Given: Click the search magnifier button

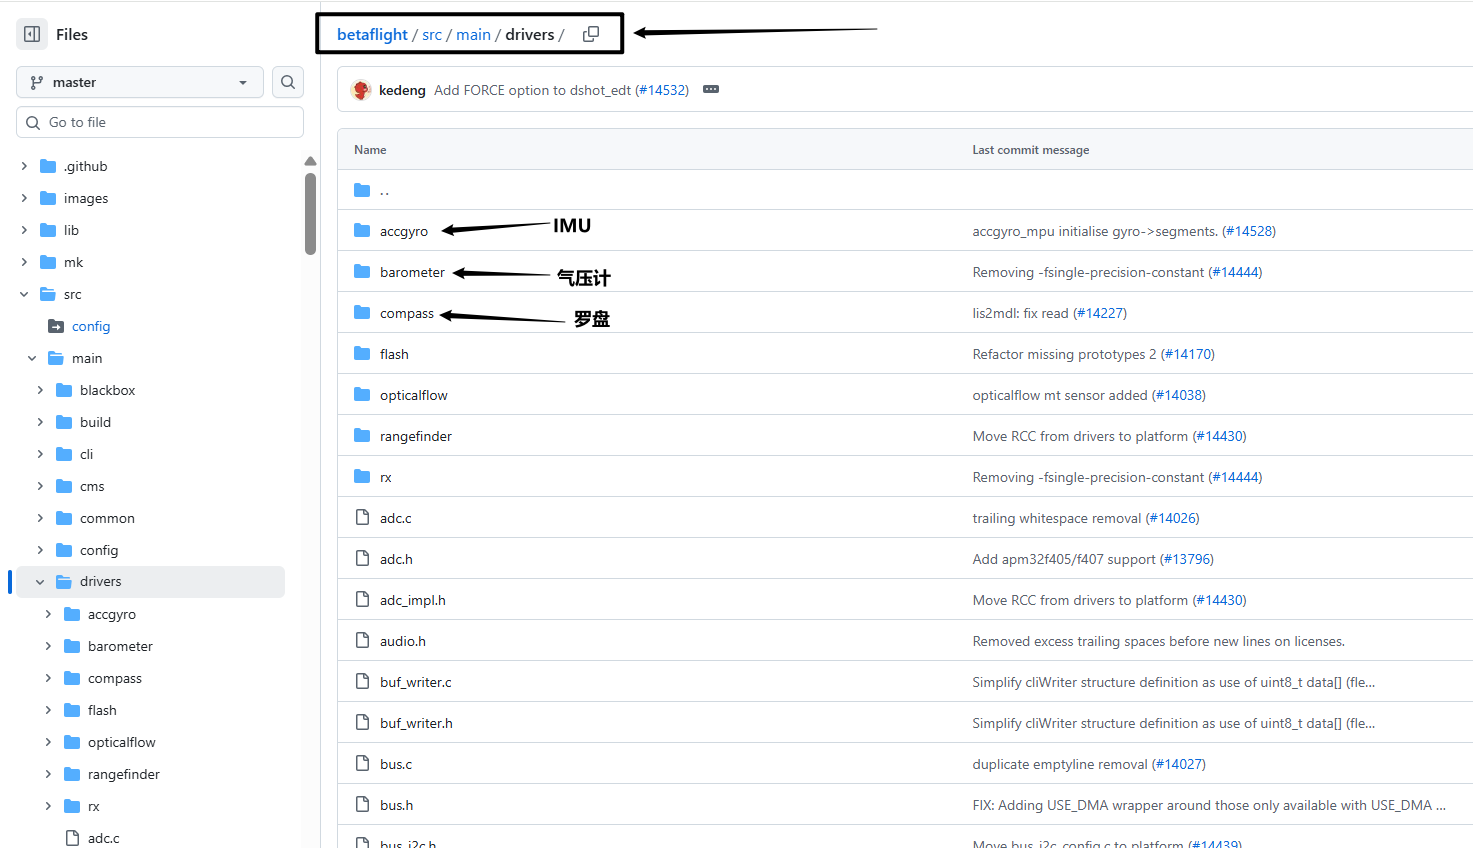Looking at the screenshot, I should 288,82.
